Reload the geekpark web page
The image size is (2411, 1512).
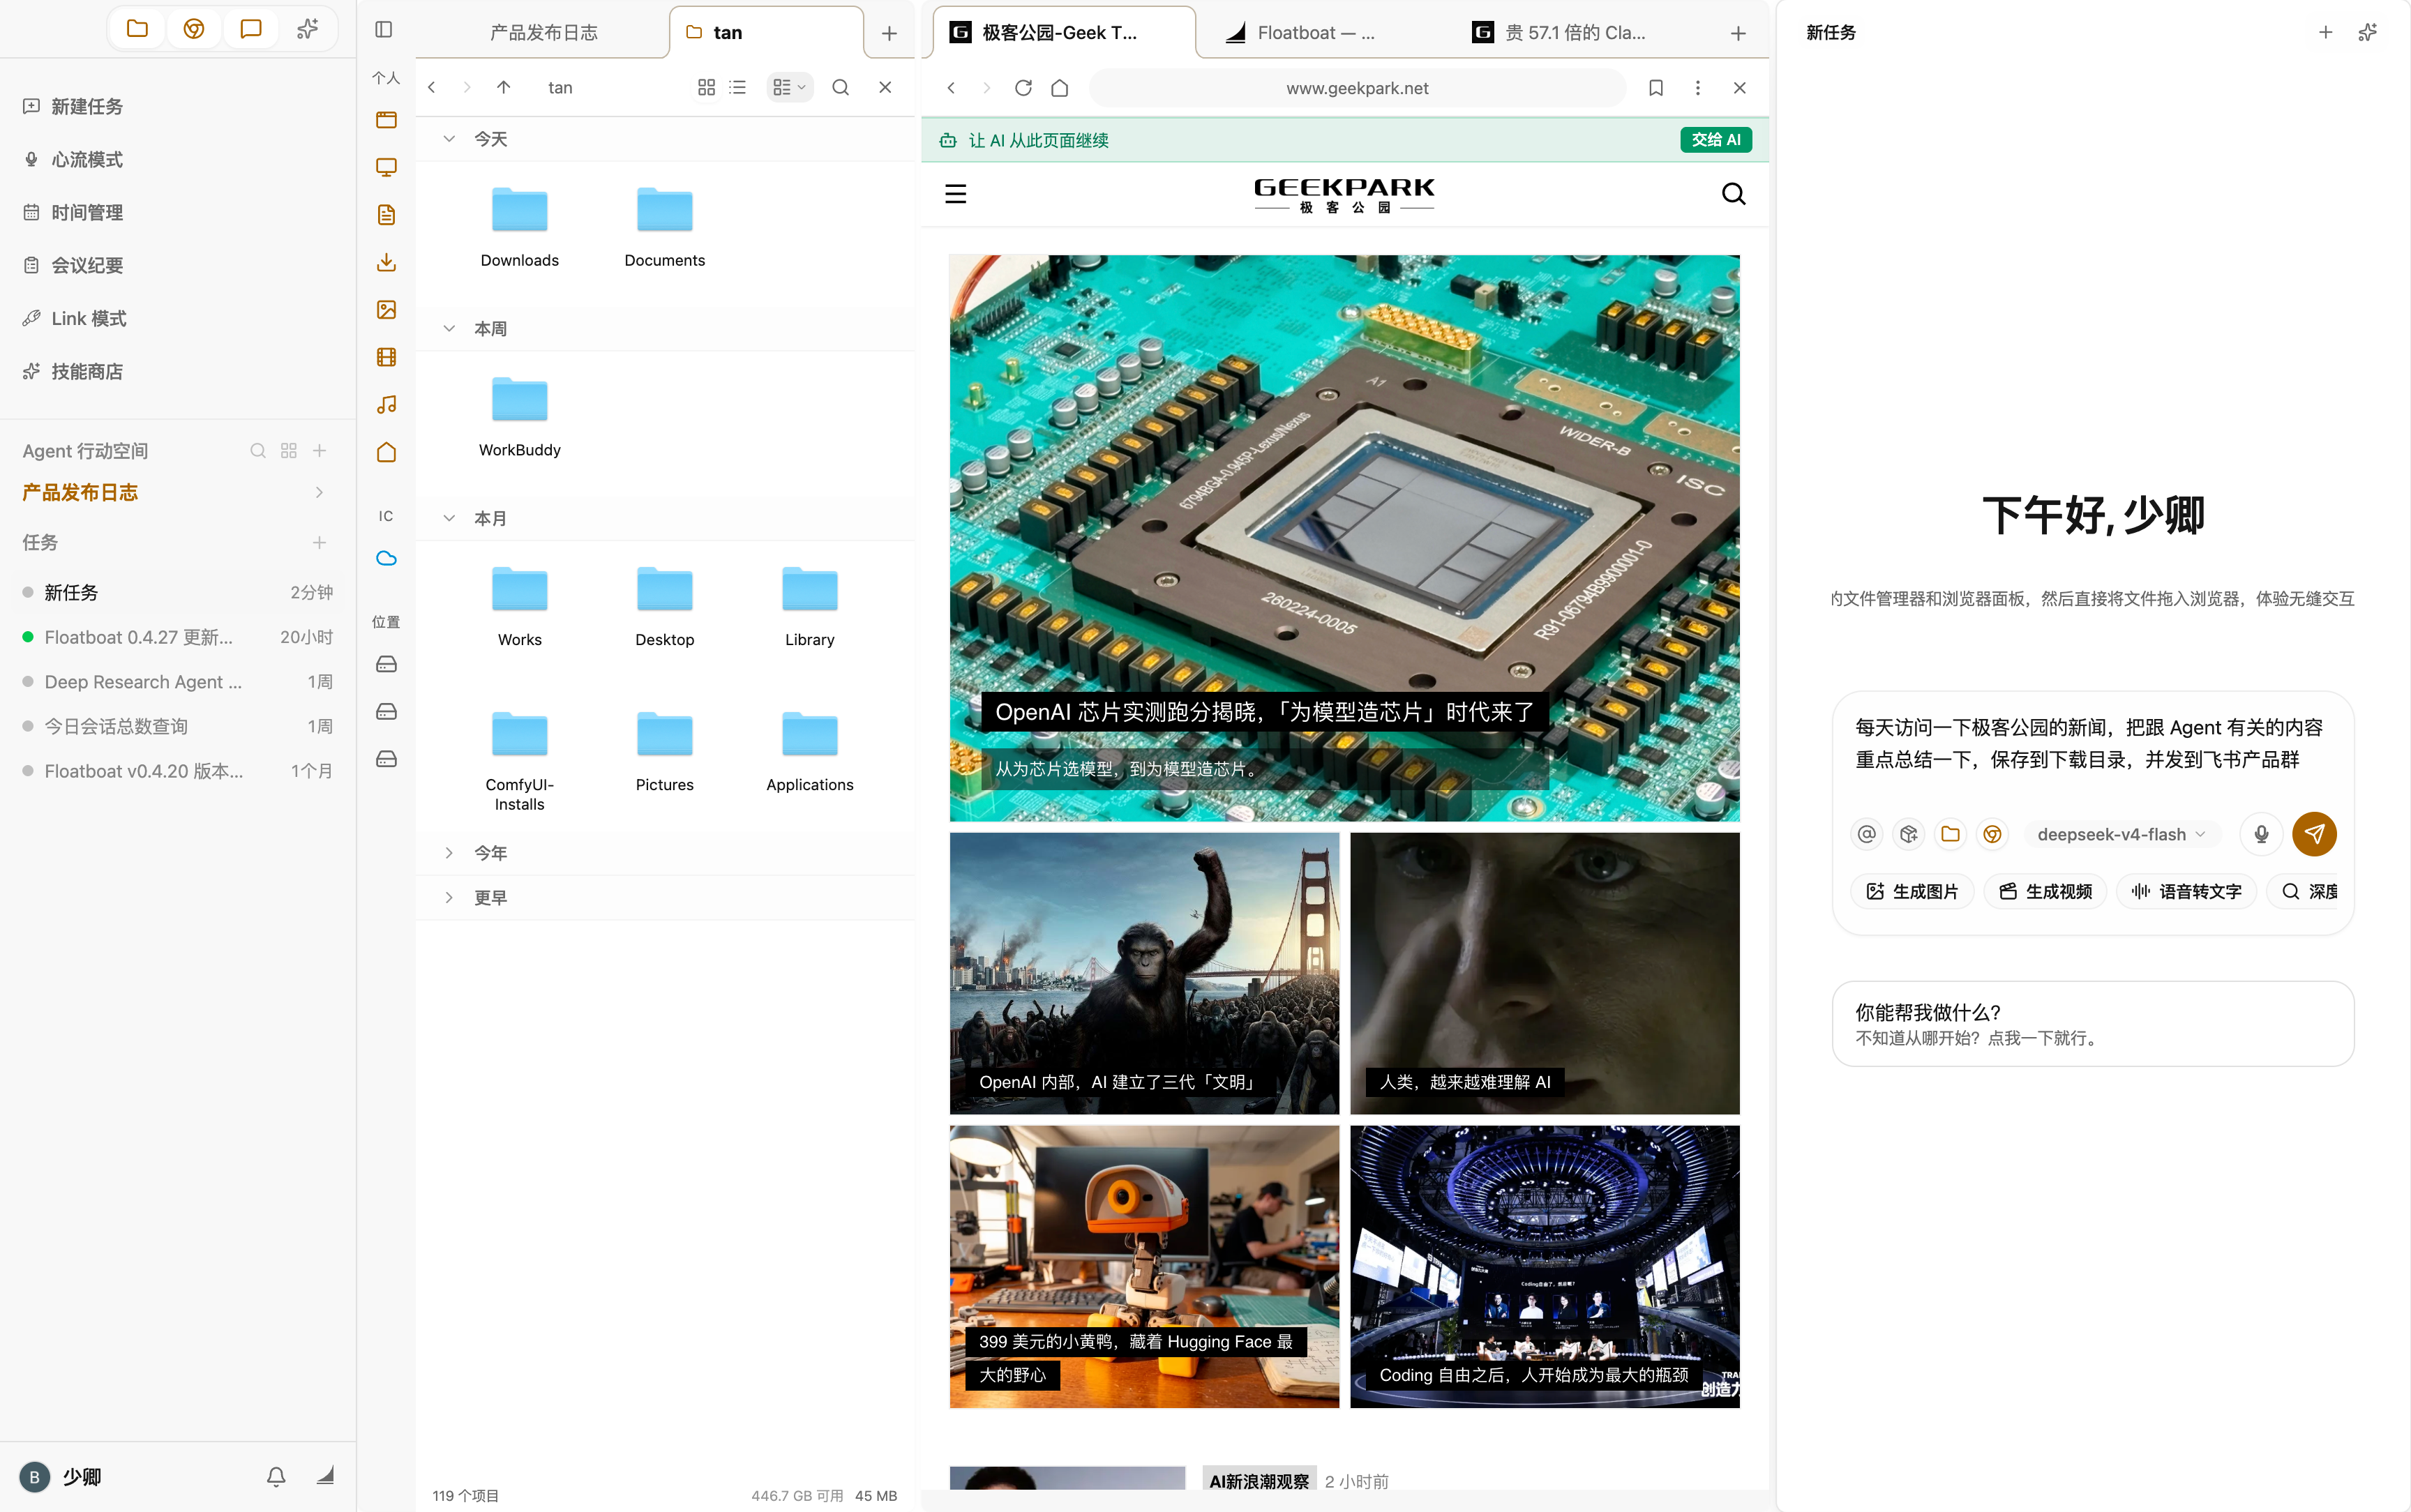click(x=1023, y=88)
